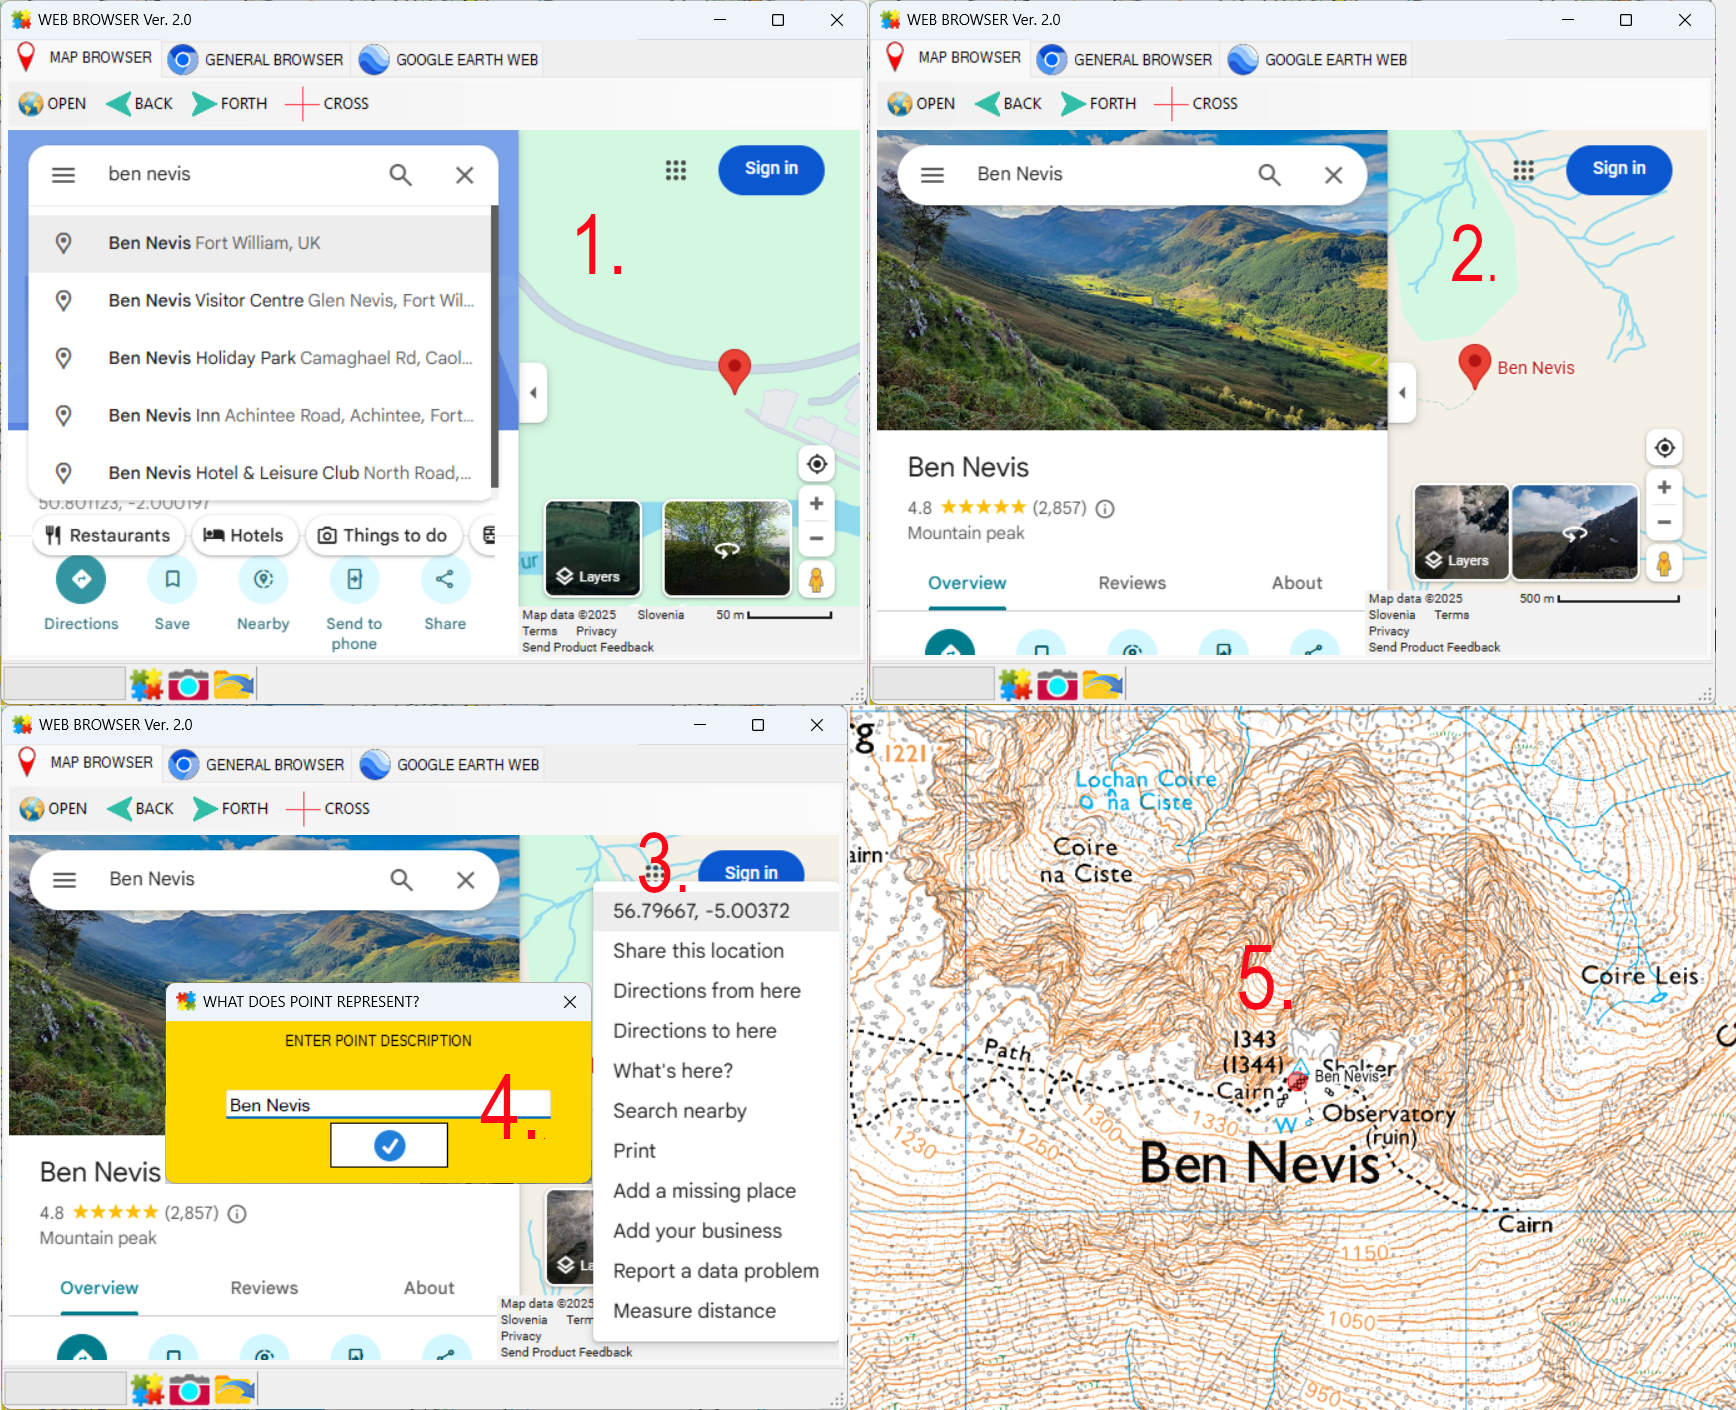Click CROSS tool in top-left browser window

[327, 103]
